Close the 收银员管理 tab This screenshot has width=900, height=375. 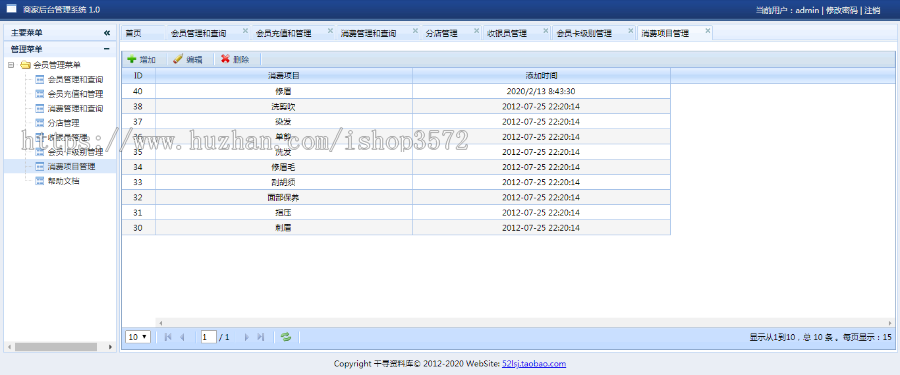tap(545, 30)
